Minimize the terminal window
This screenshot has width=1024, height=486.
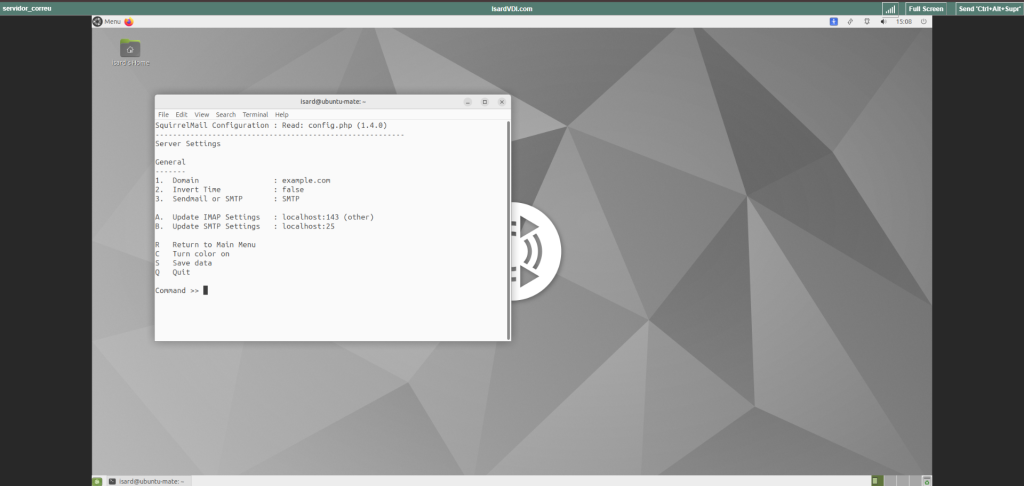pos(468,102)
